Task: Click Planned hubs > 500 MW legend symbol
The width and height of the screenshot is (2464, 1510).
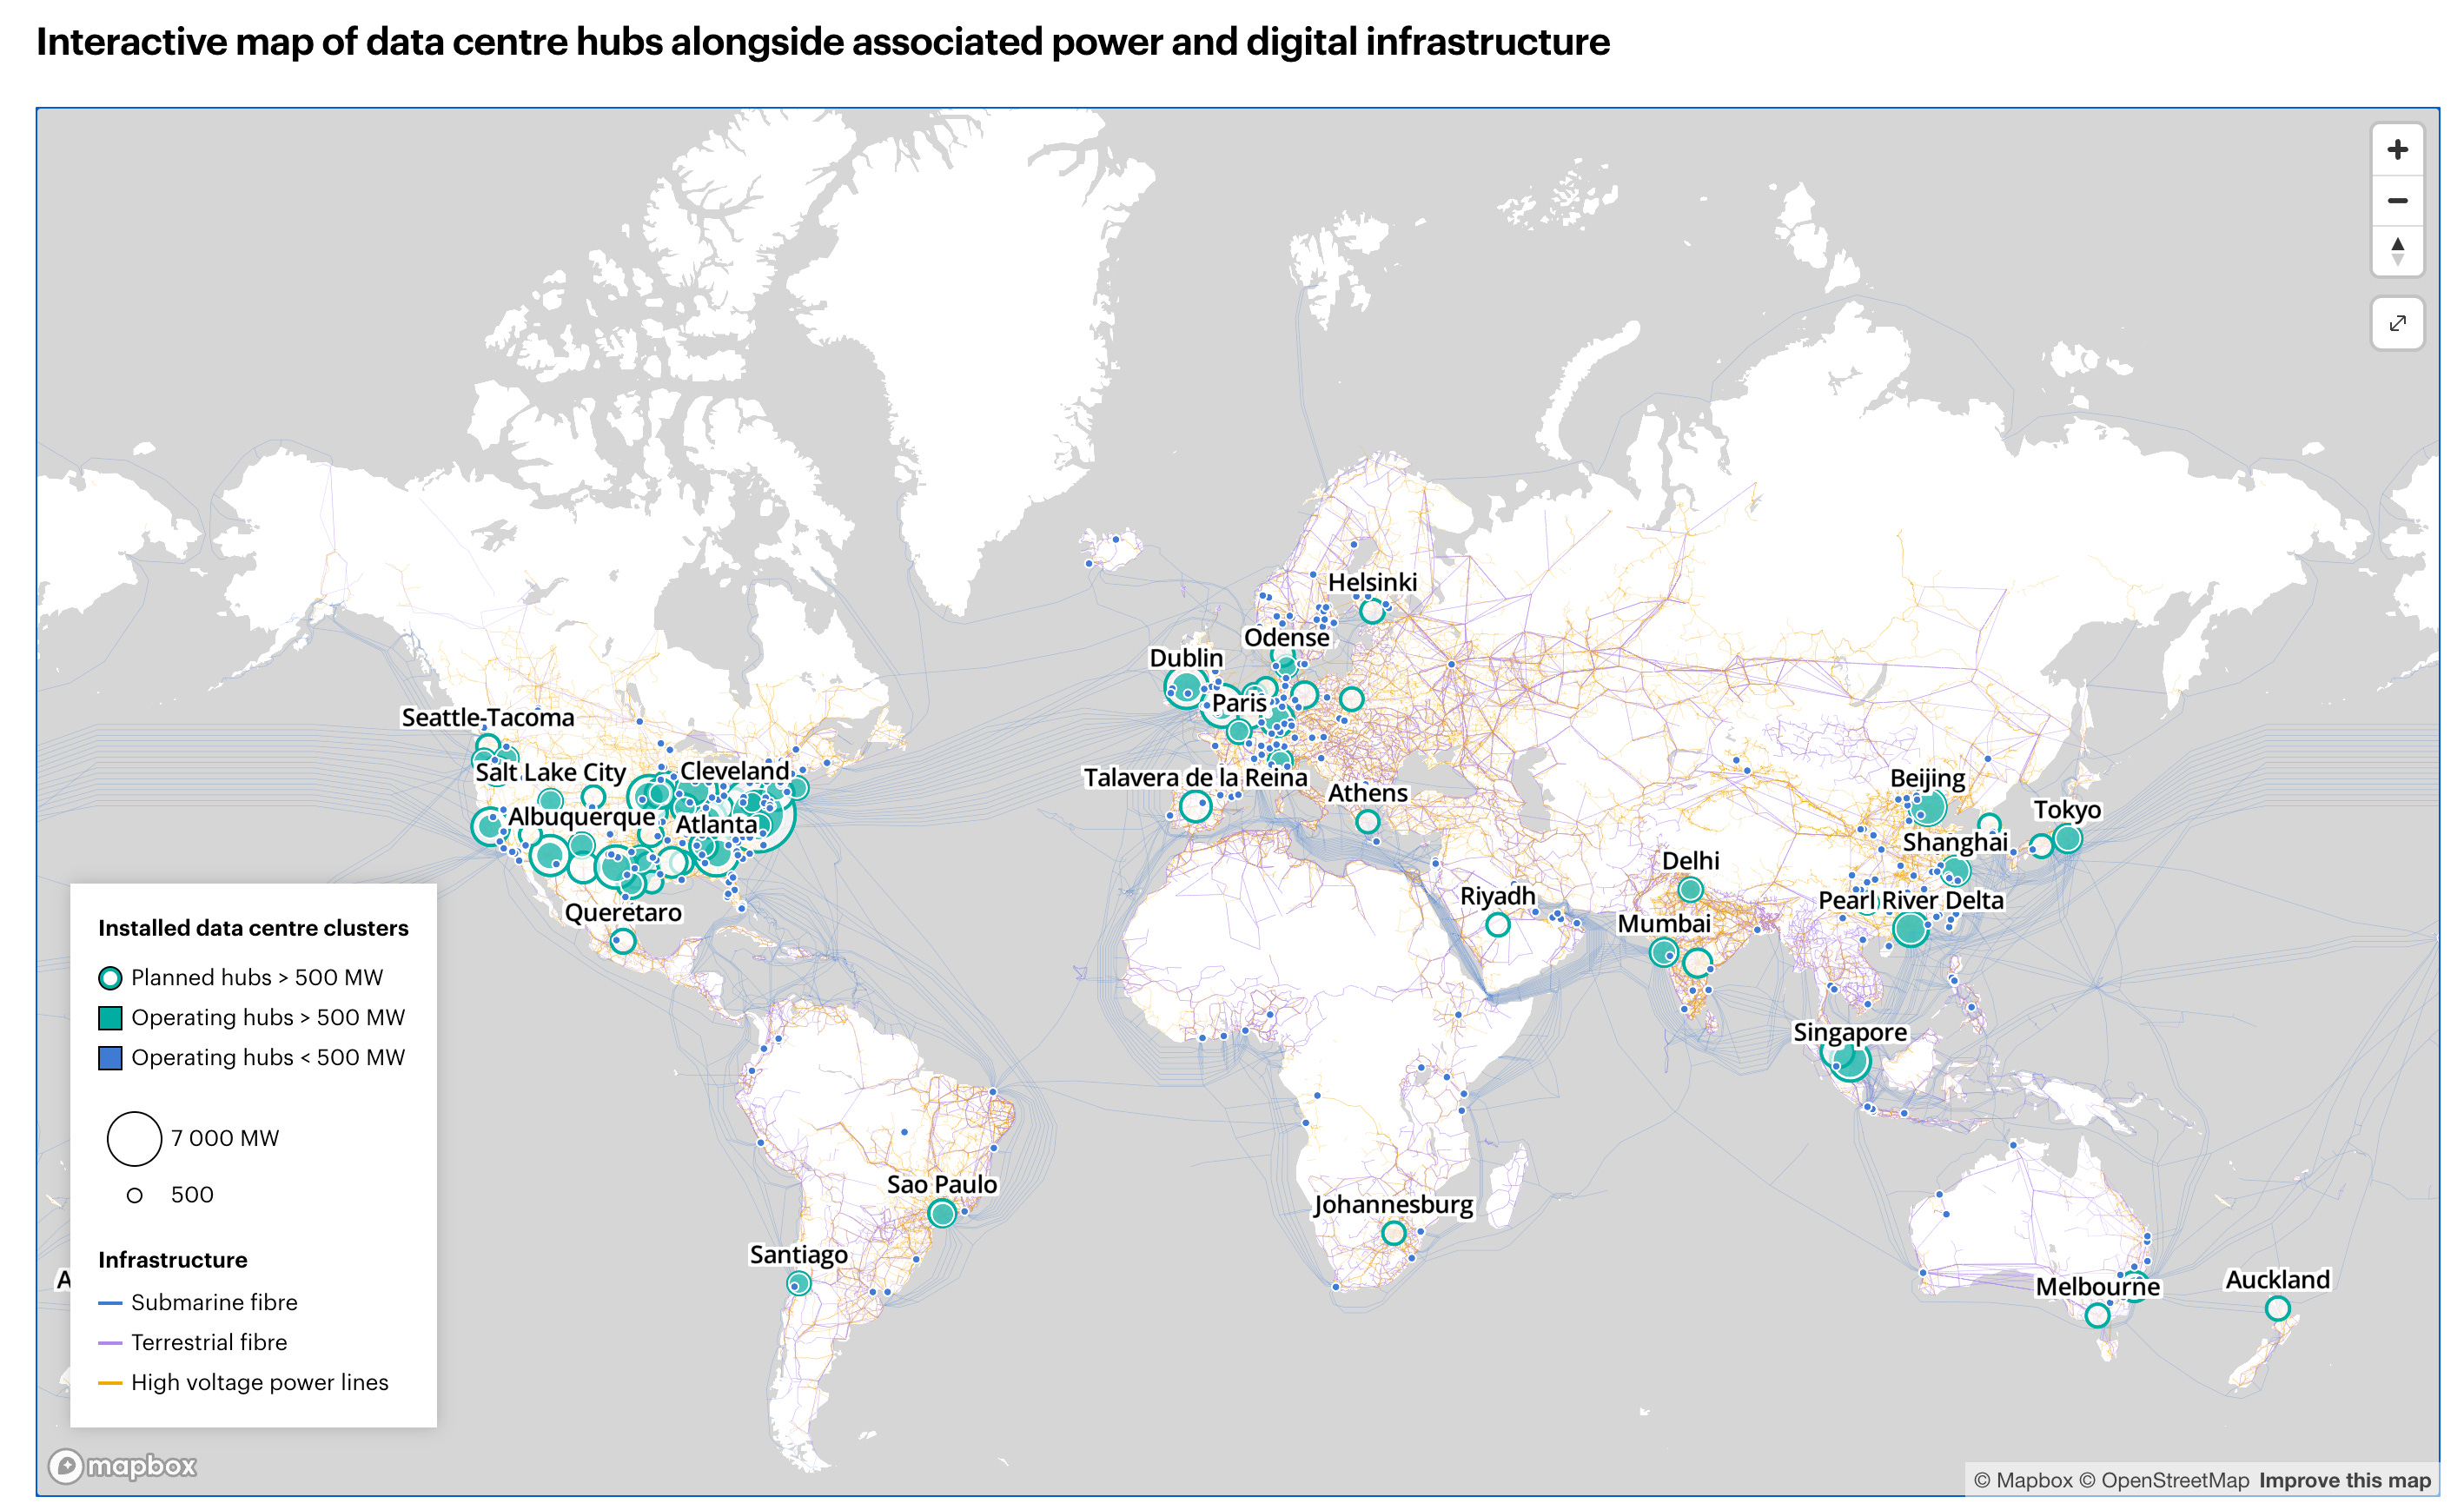Action: [110, 978]
